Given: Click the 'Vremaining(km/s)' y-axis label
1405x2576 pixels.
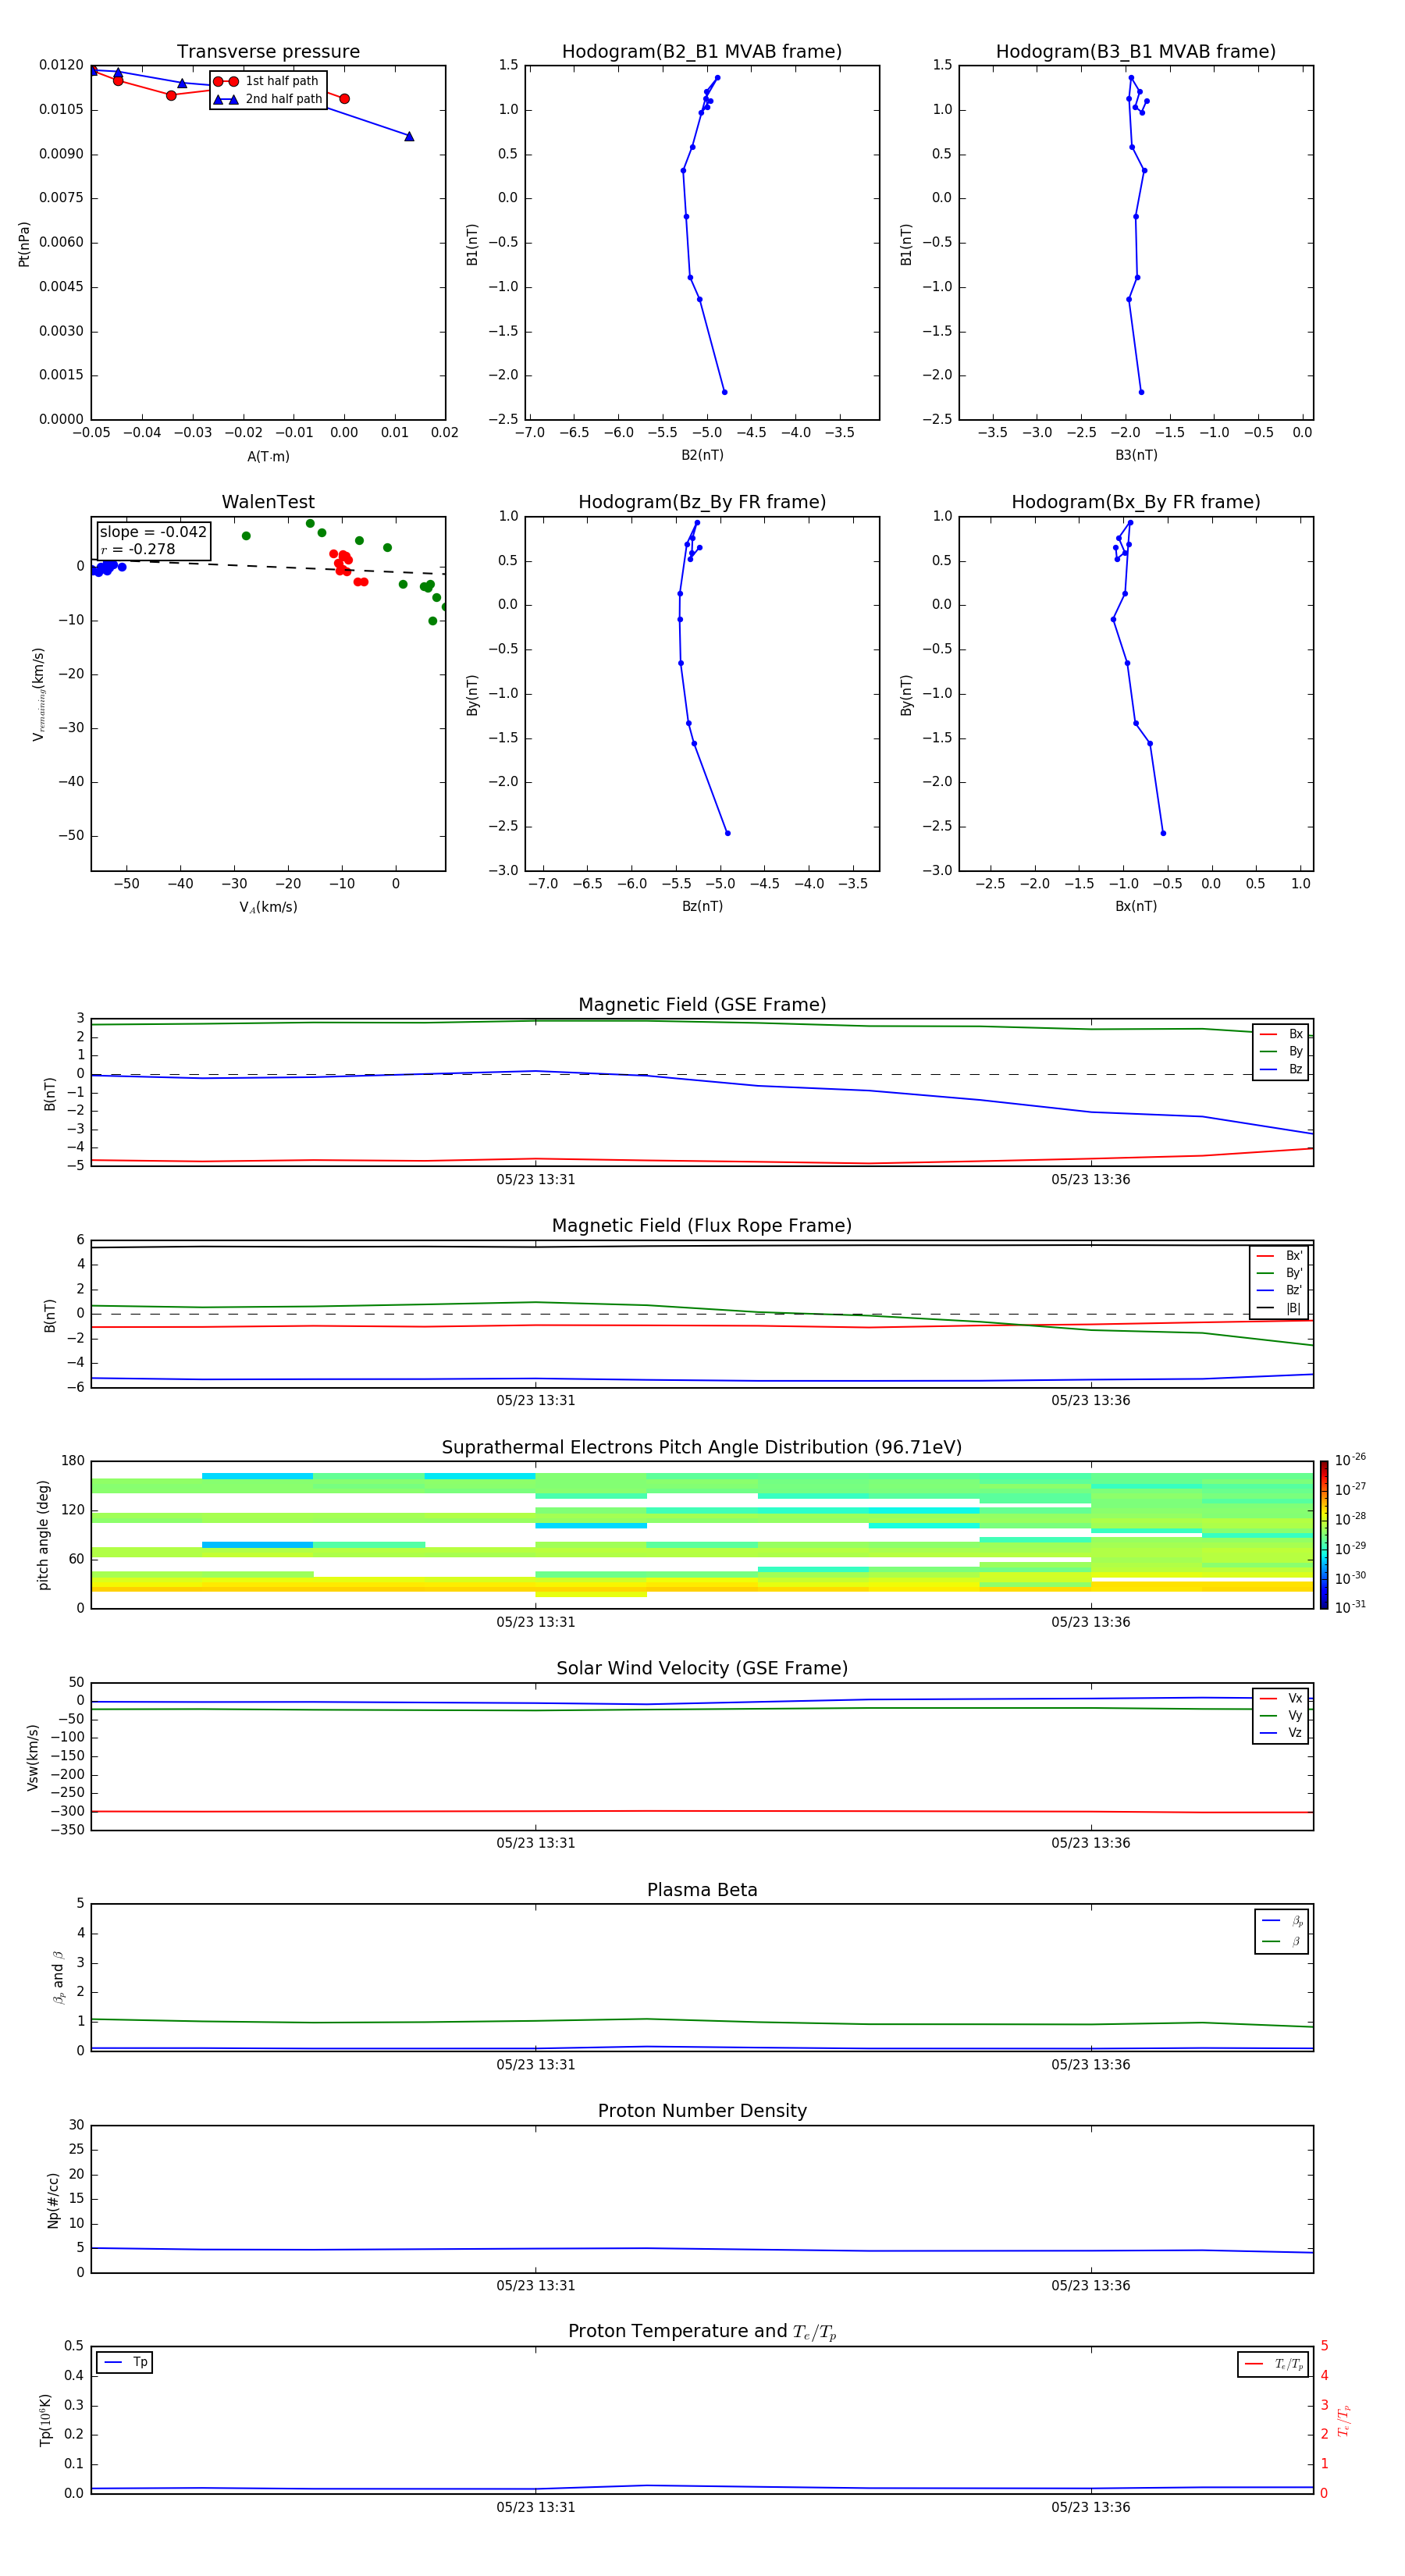Looking at the screenshot, I should 38,694.
